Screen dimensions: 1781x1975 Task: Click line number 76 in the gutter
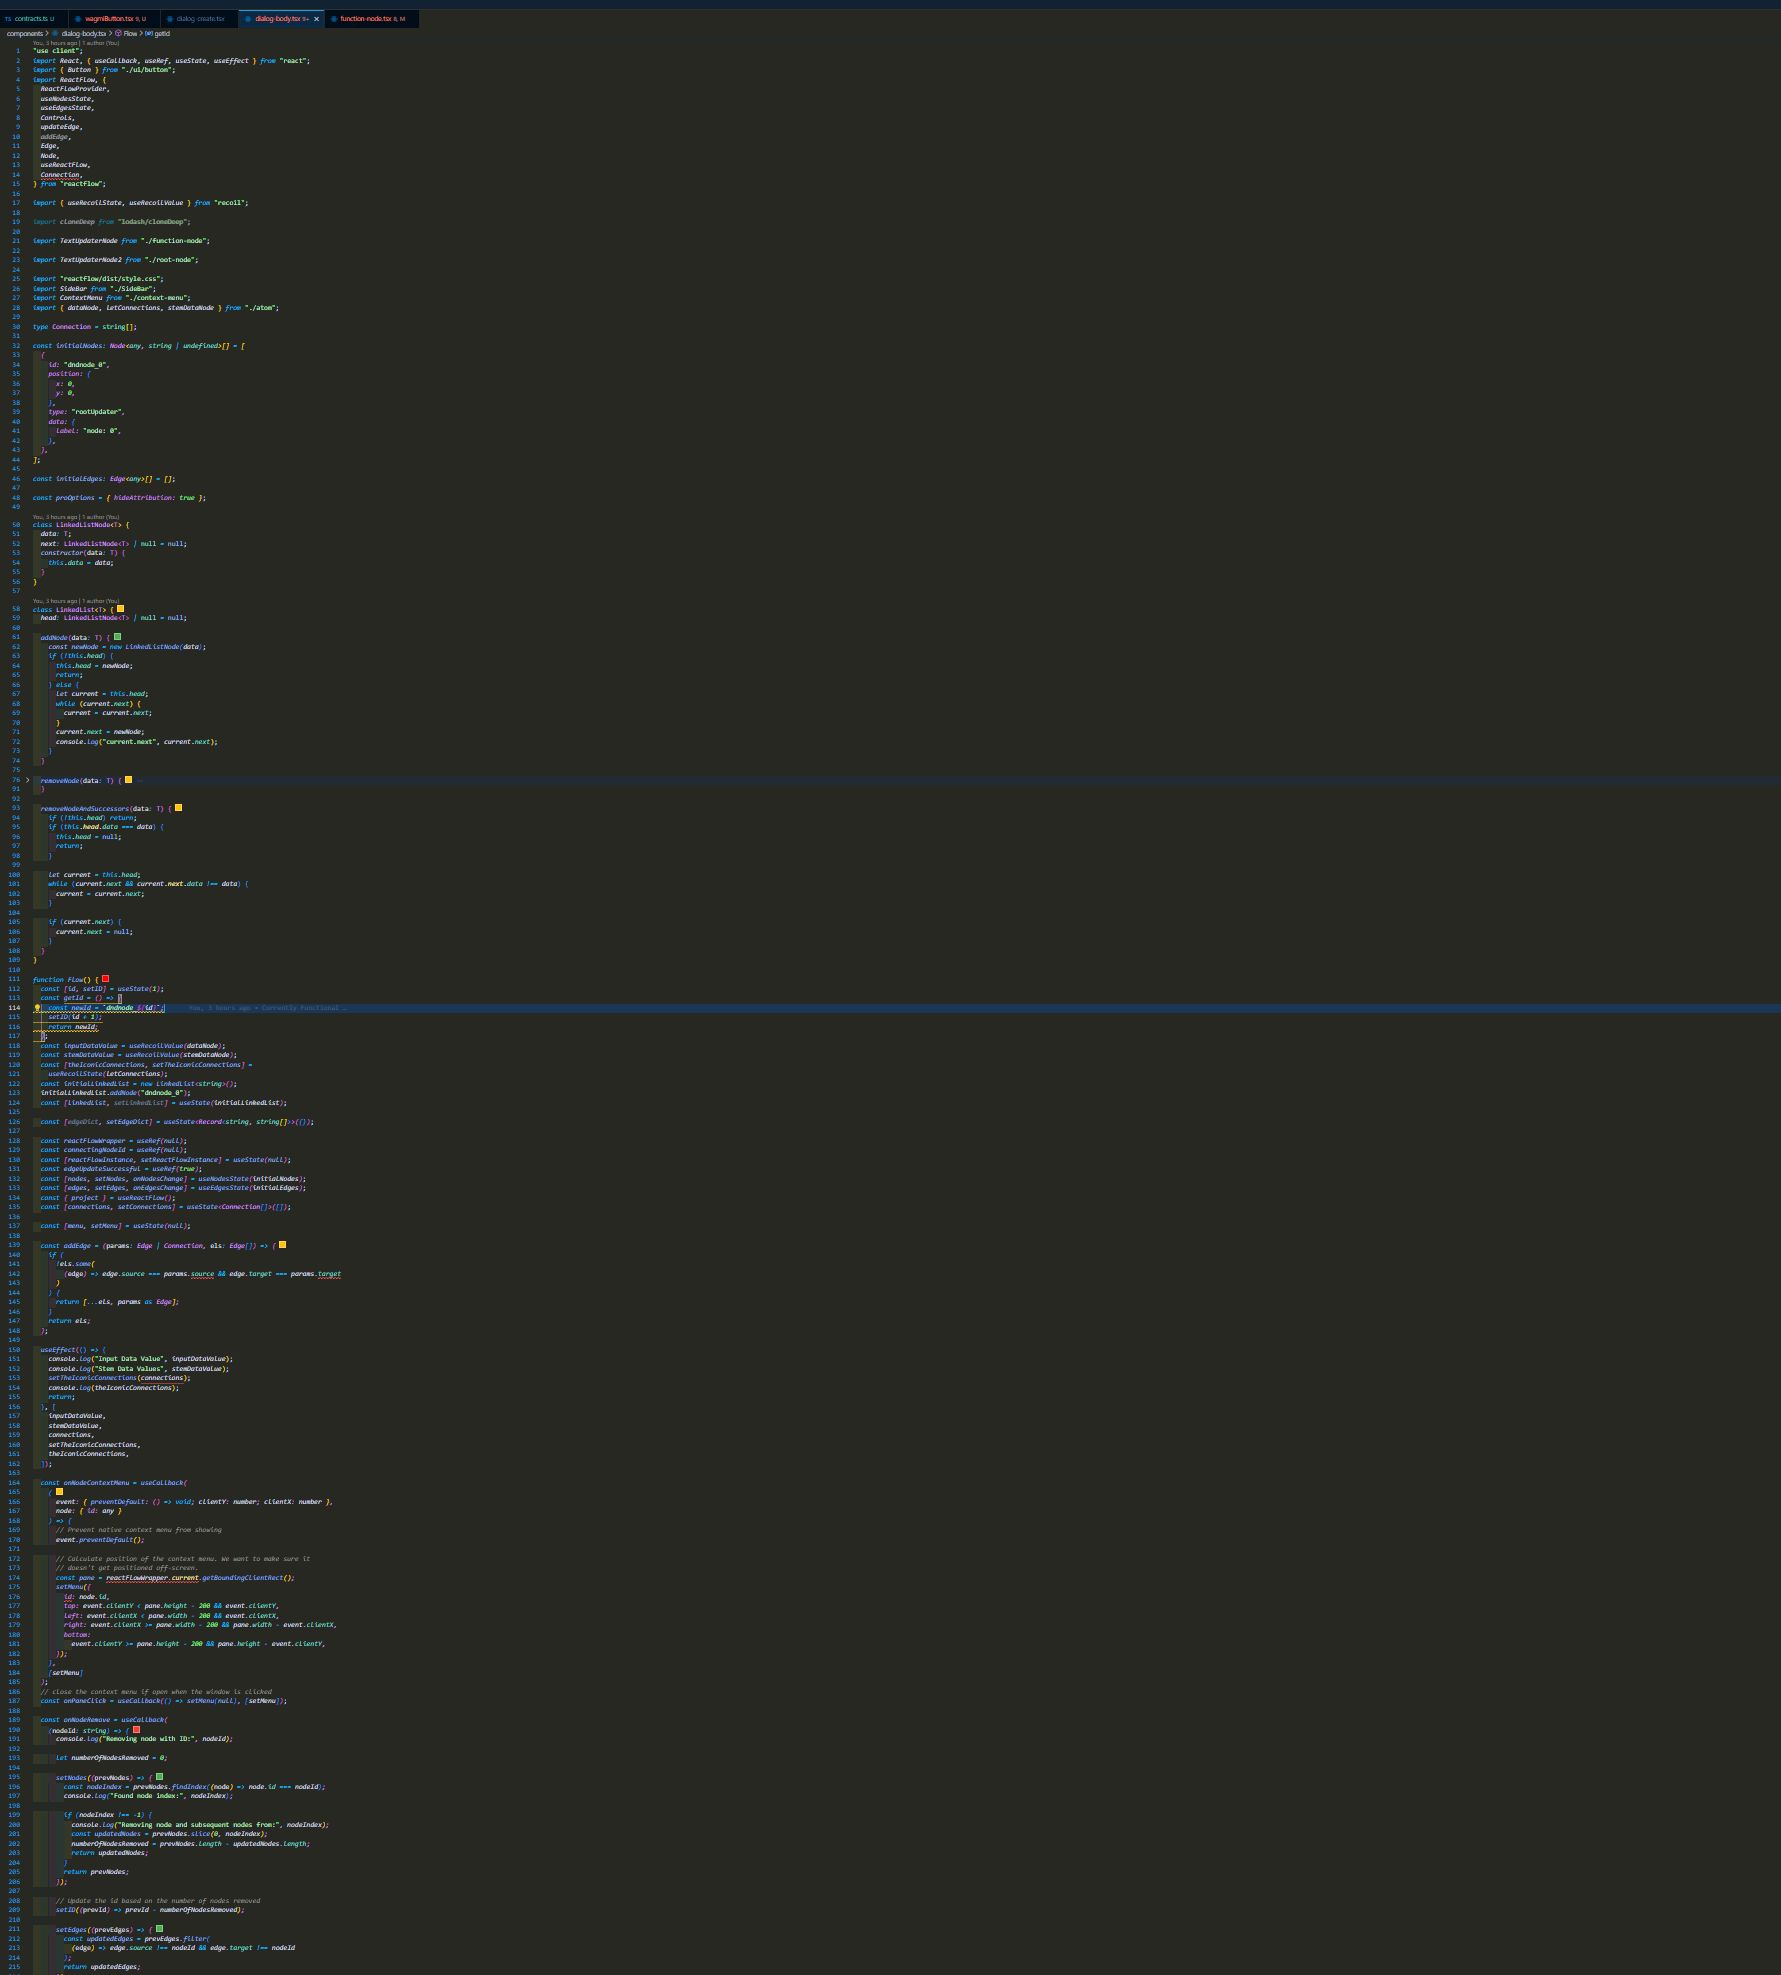17,780
